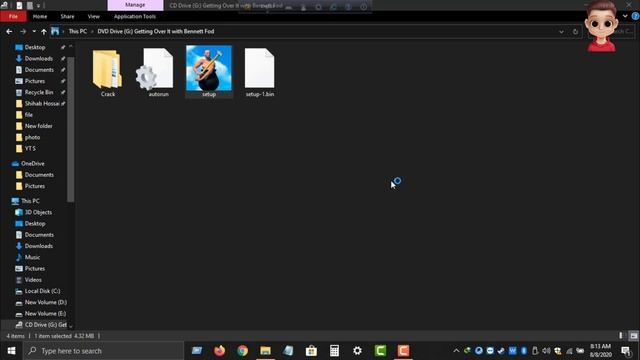
Task: Open Calculator from the taskbar
Action: pos(334,351)
